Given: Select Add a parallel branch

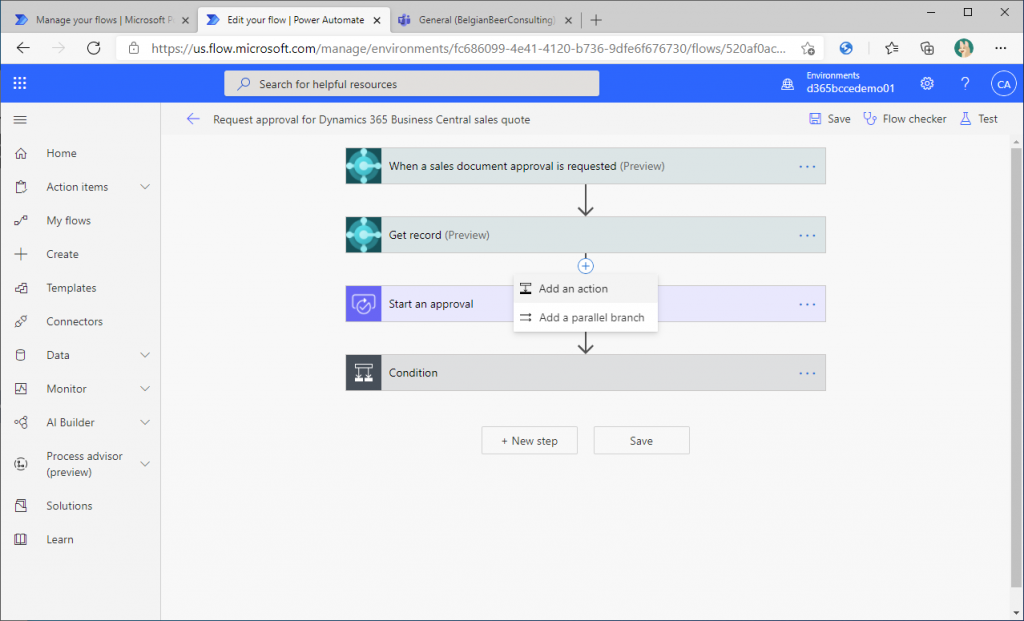Looking at the screenshot, I should tap(585, 317).
